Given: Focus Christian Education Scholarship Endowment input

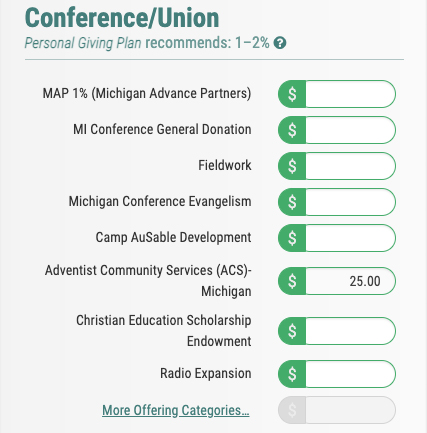Looking at the screenshot, I should 350,331.
